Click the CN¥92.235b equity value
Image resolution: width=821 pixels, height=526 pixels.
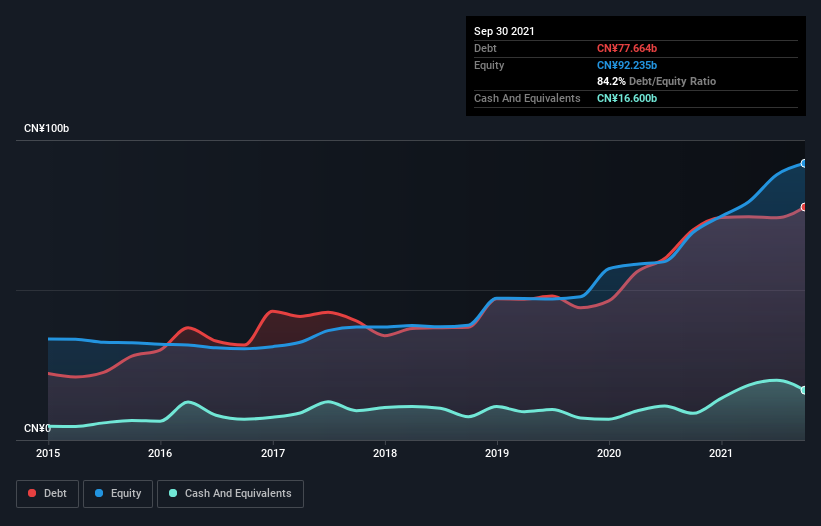coord(627,65)
